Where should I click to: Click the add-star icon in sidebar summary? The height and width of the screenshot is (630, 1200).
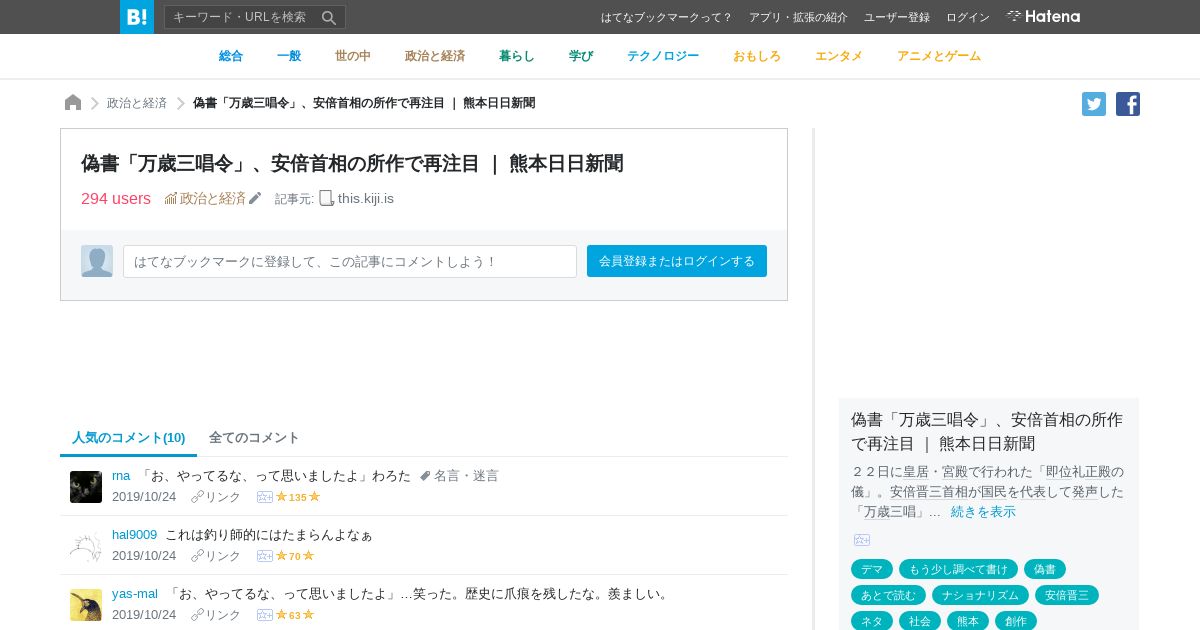tap(862, 540)
